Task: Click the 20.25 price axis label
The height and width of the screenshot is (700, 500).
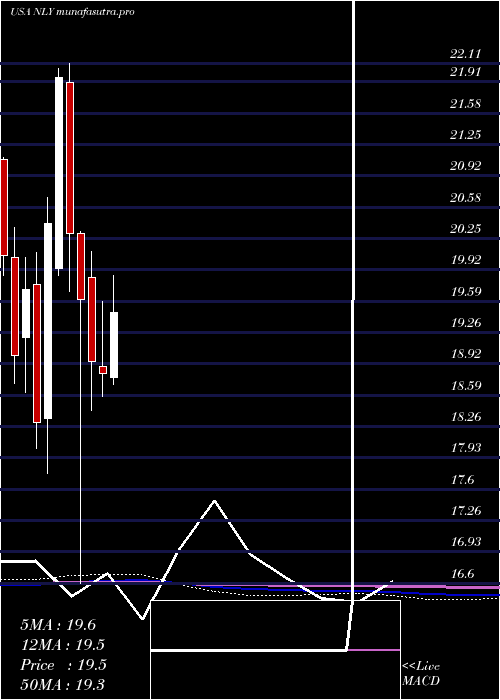Action: point(466,229)
